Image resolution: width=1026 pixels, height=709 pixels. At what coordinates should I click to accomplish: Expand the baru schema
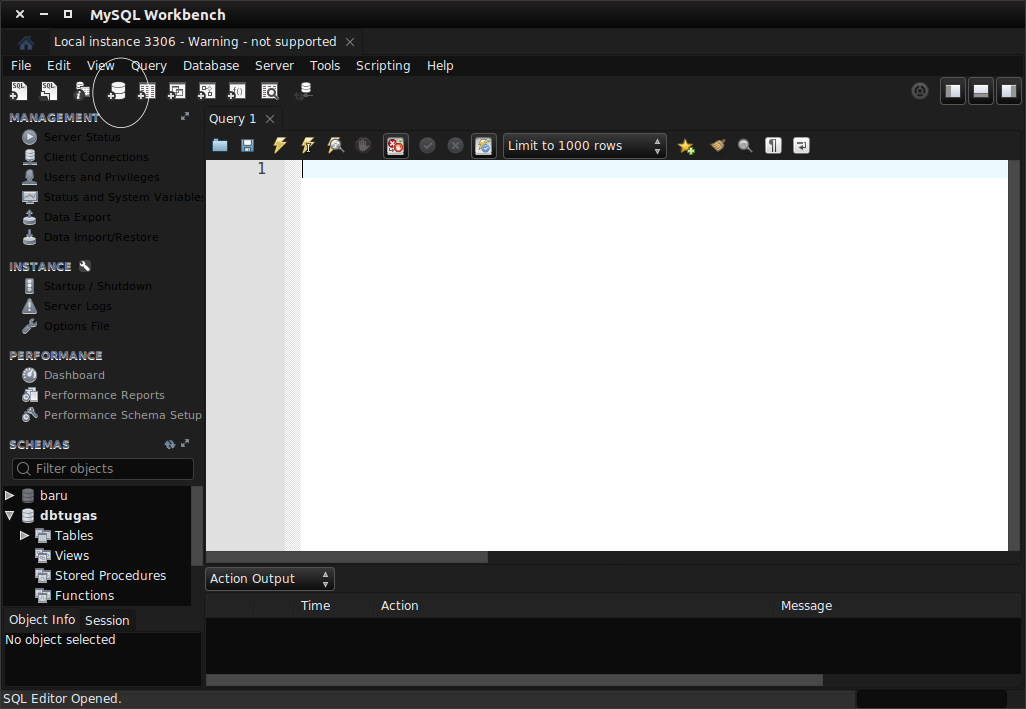coord(9,495)
